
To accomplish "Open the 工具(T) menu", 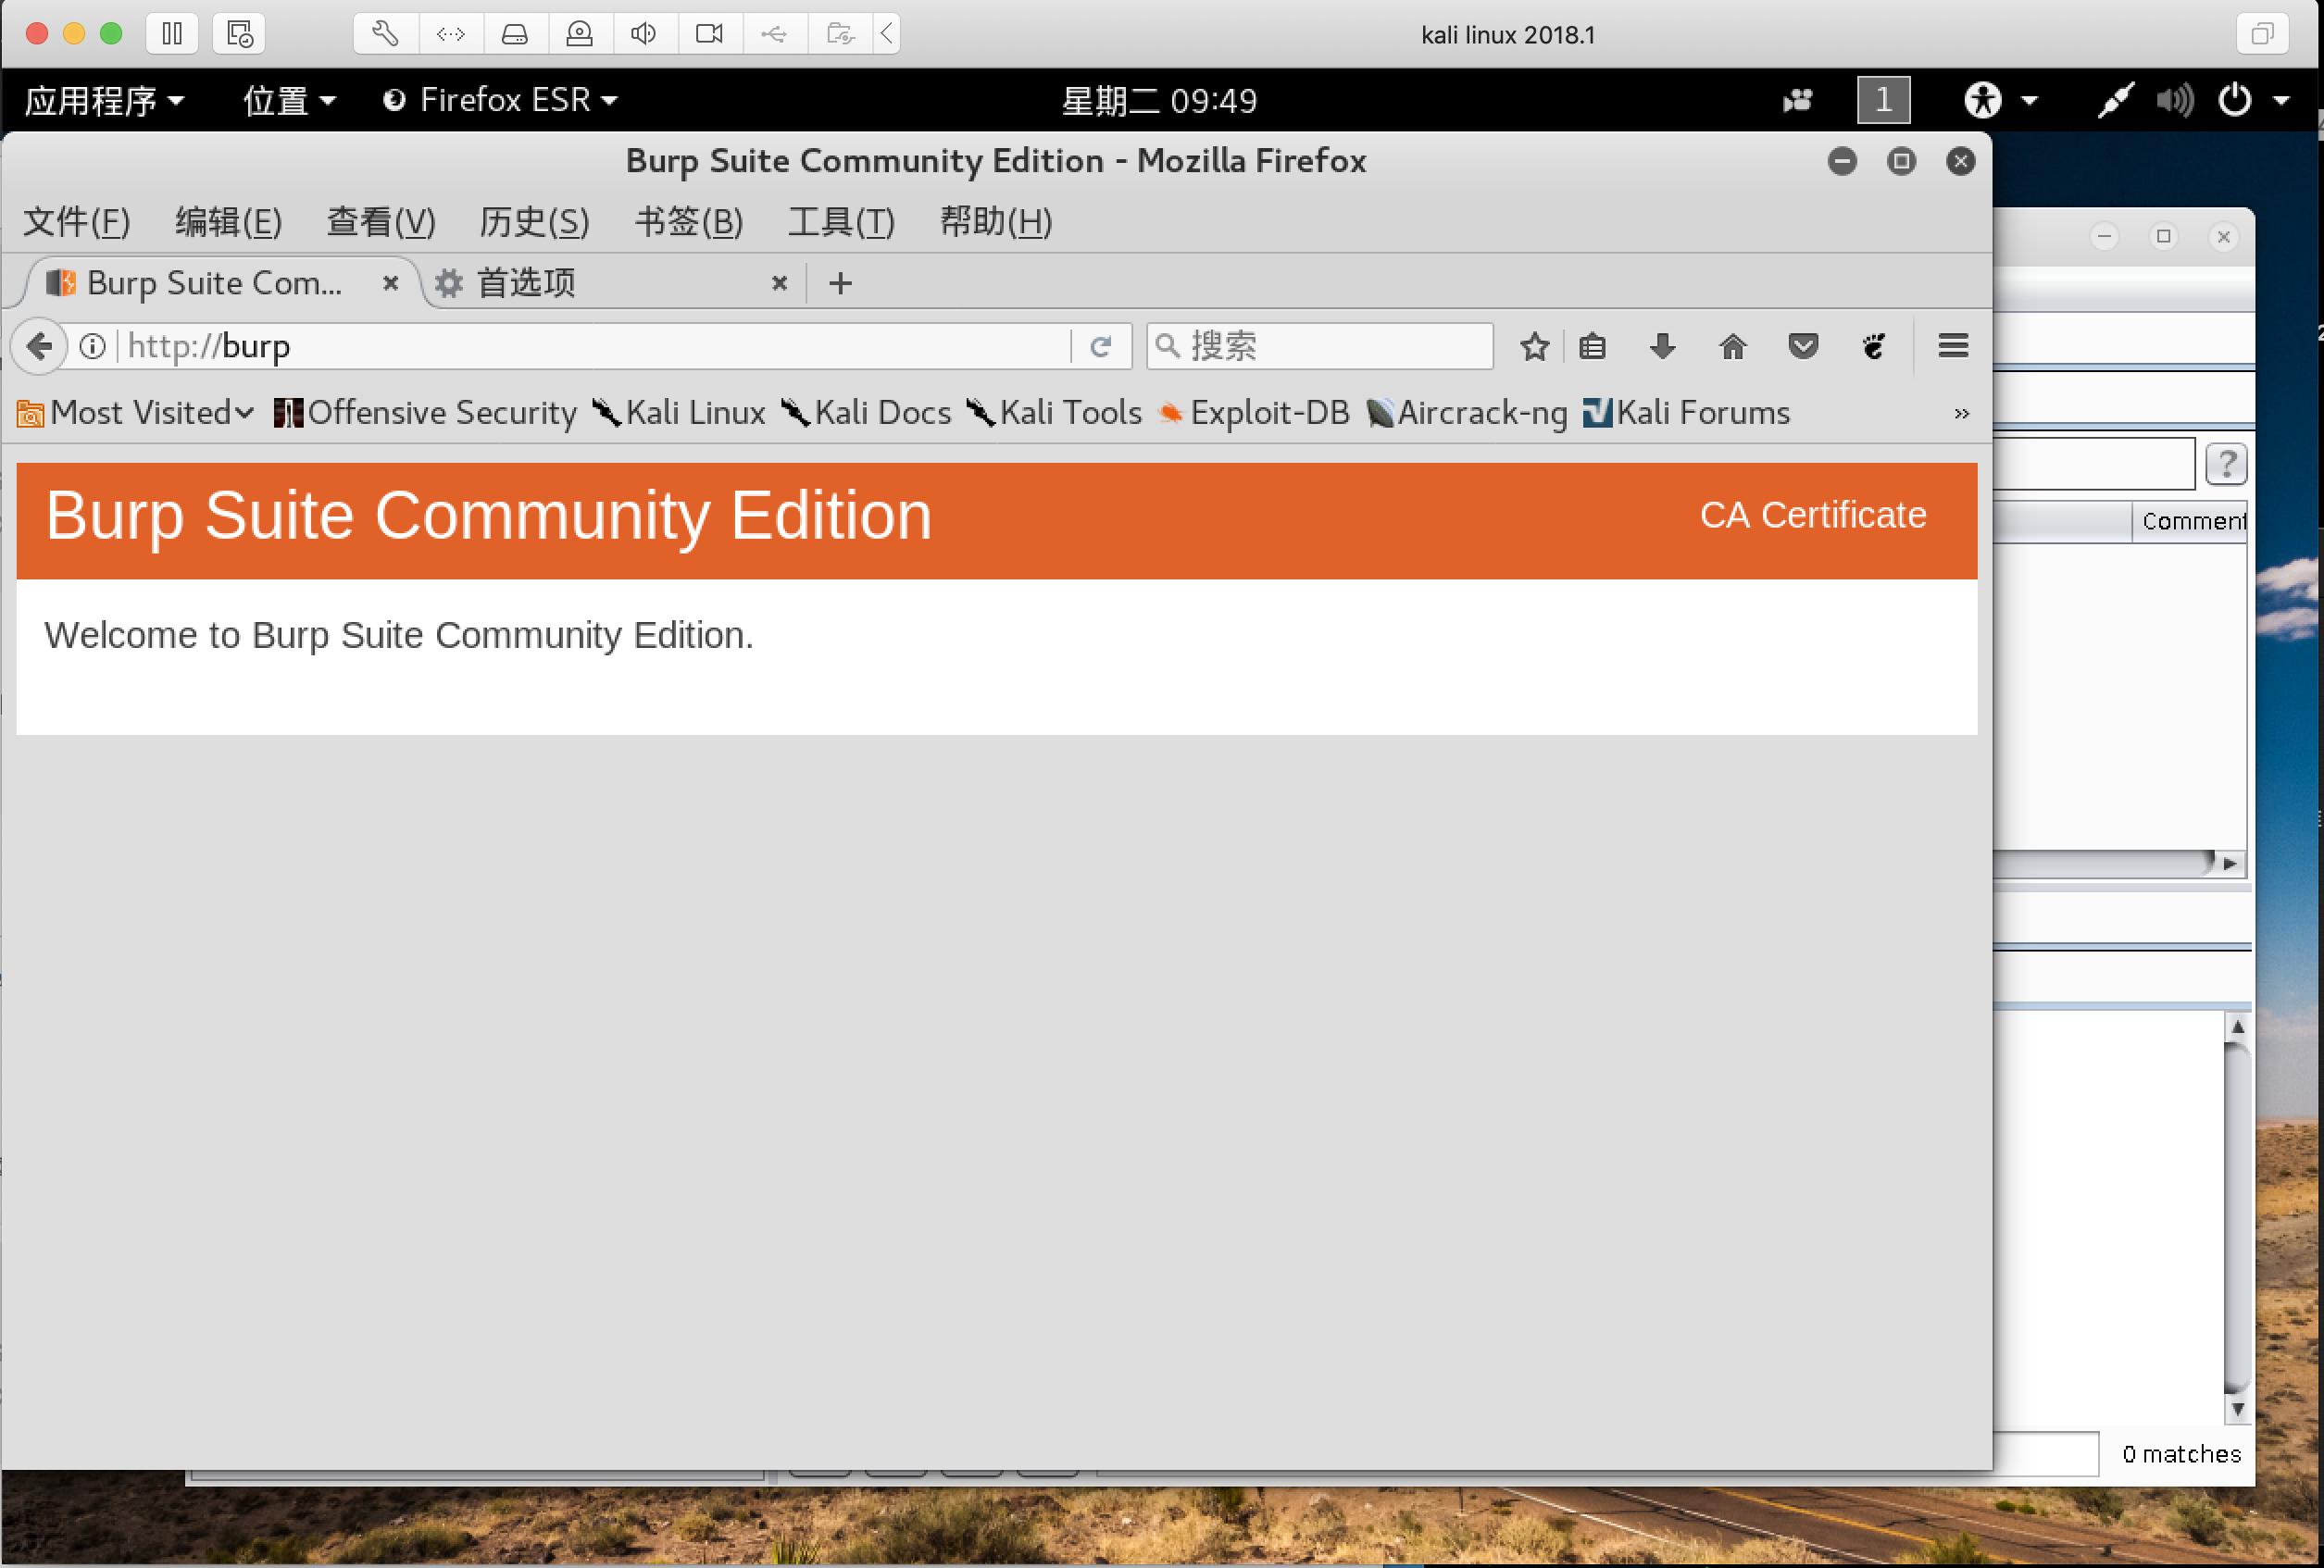I will [840, 222].
